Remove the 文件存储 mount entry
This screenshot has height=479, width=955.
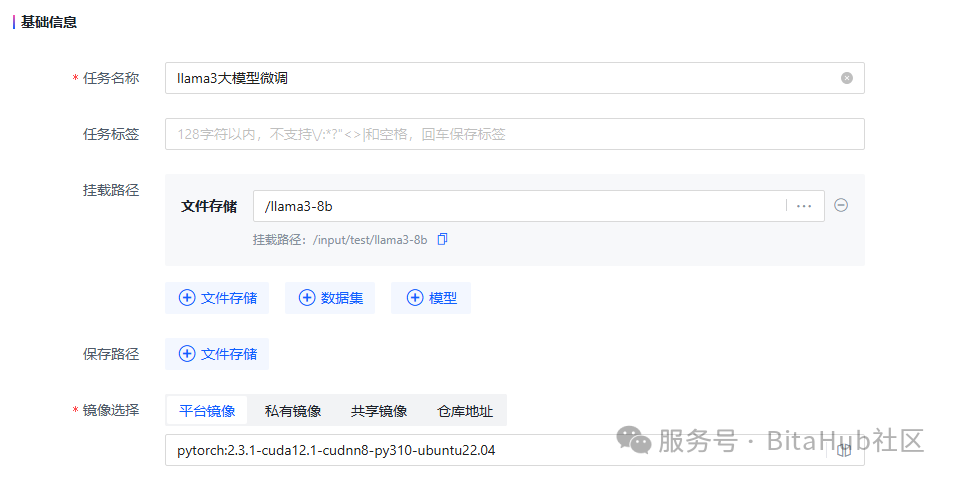[x=841, y=205]
